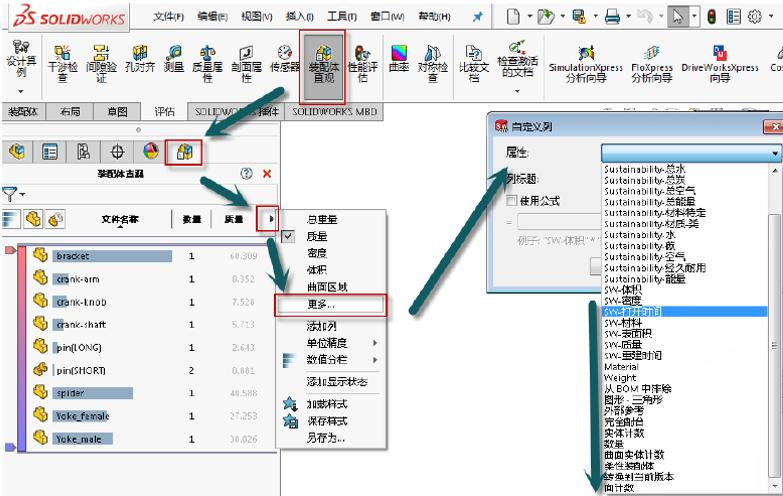
Task: Sort by 文件名称 column header
Action: [x=120, y=219]
